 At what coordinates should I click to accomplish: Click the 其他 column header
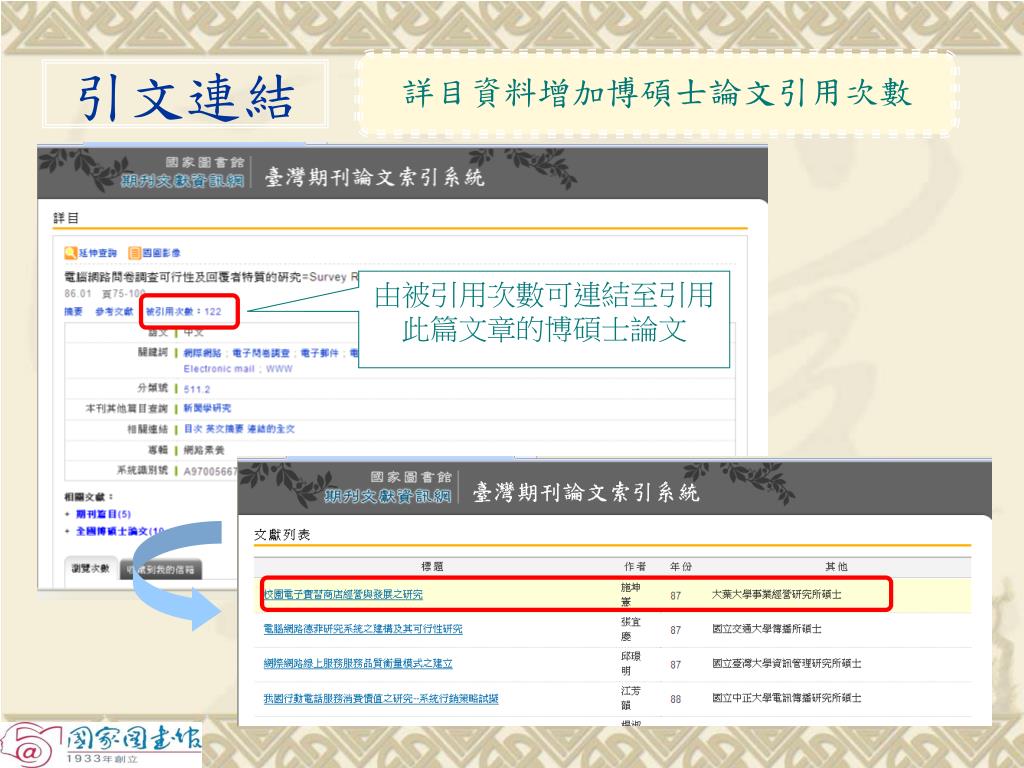(x=836, y=566)
